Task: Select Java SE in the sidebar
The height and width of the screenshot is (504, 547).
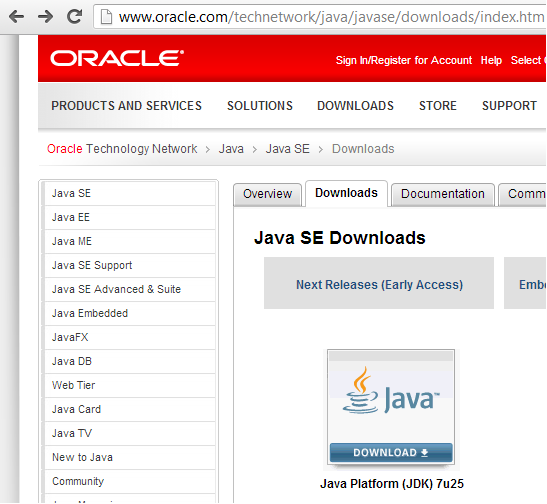Action: [130, 194]
